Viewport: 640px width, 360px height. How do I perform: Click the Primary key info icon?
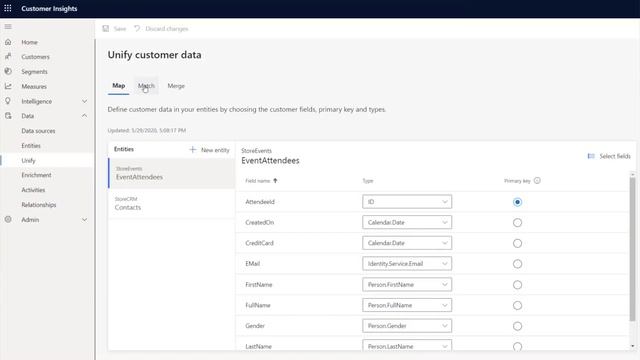tap(537, 180)
